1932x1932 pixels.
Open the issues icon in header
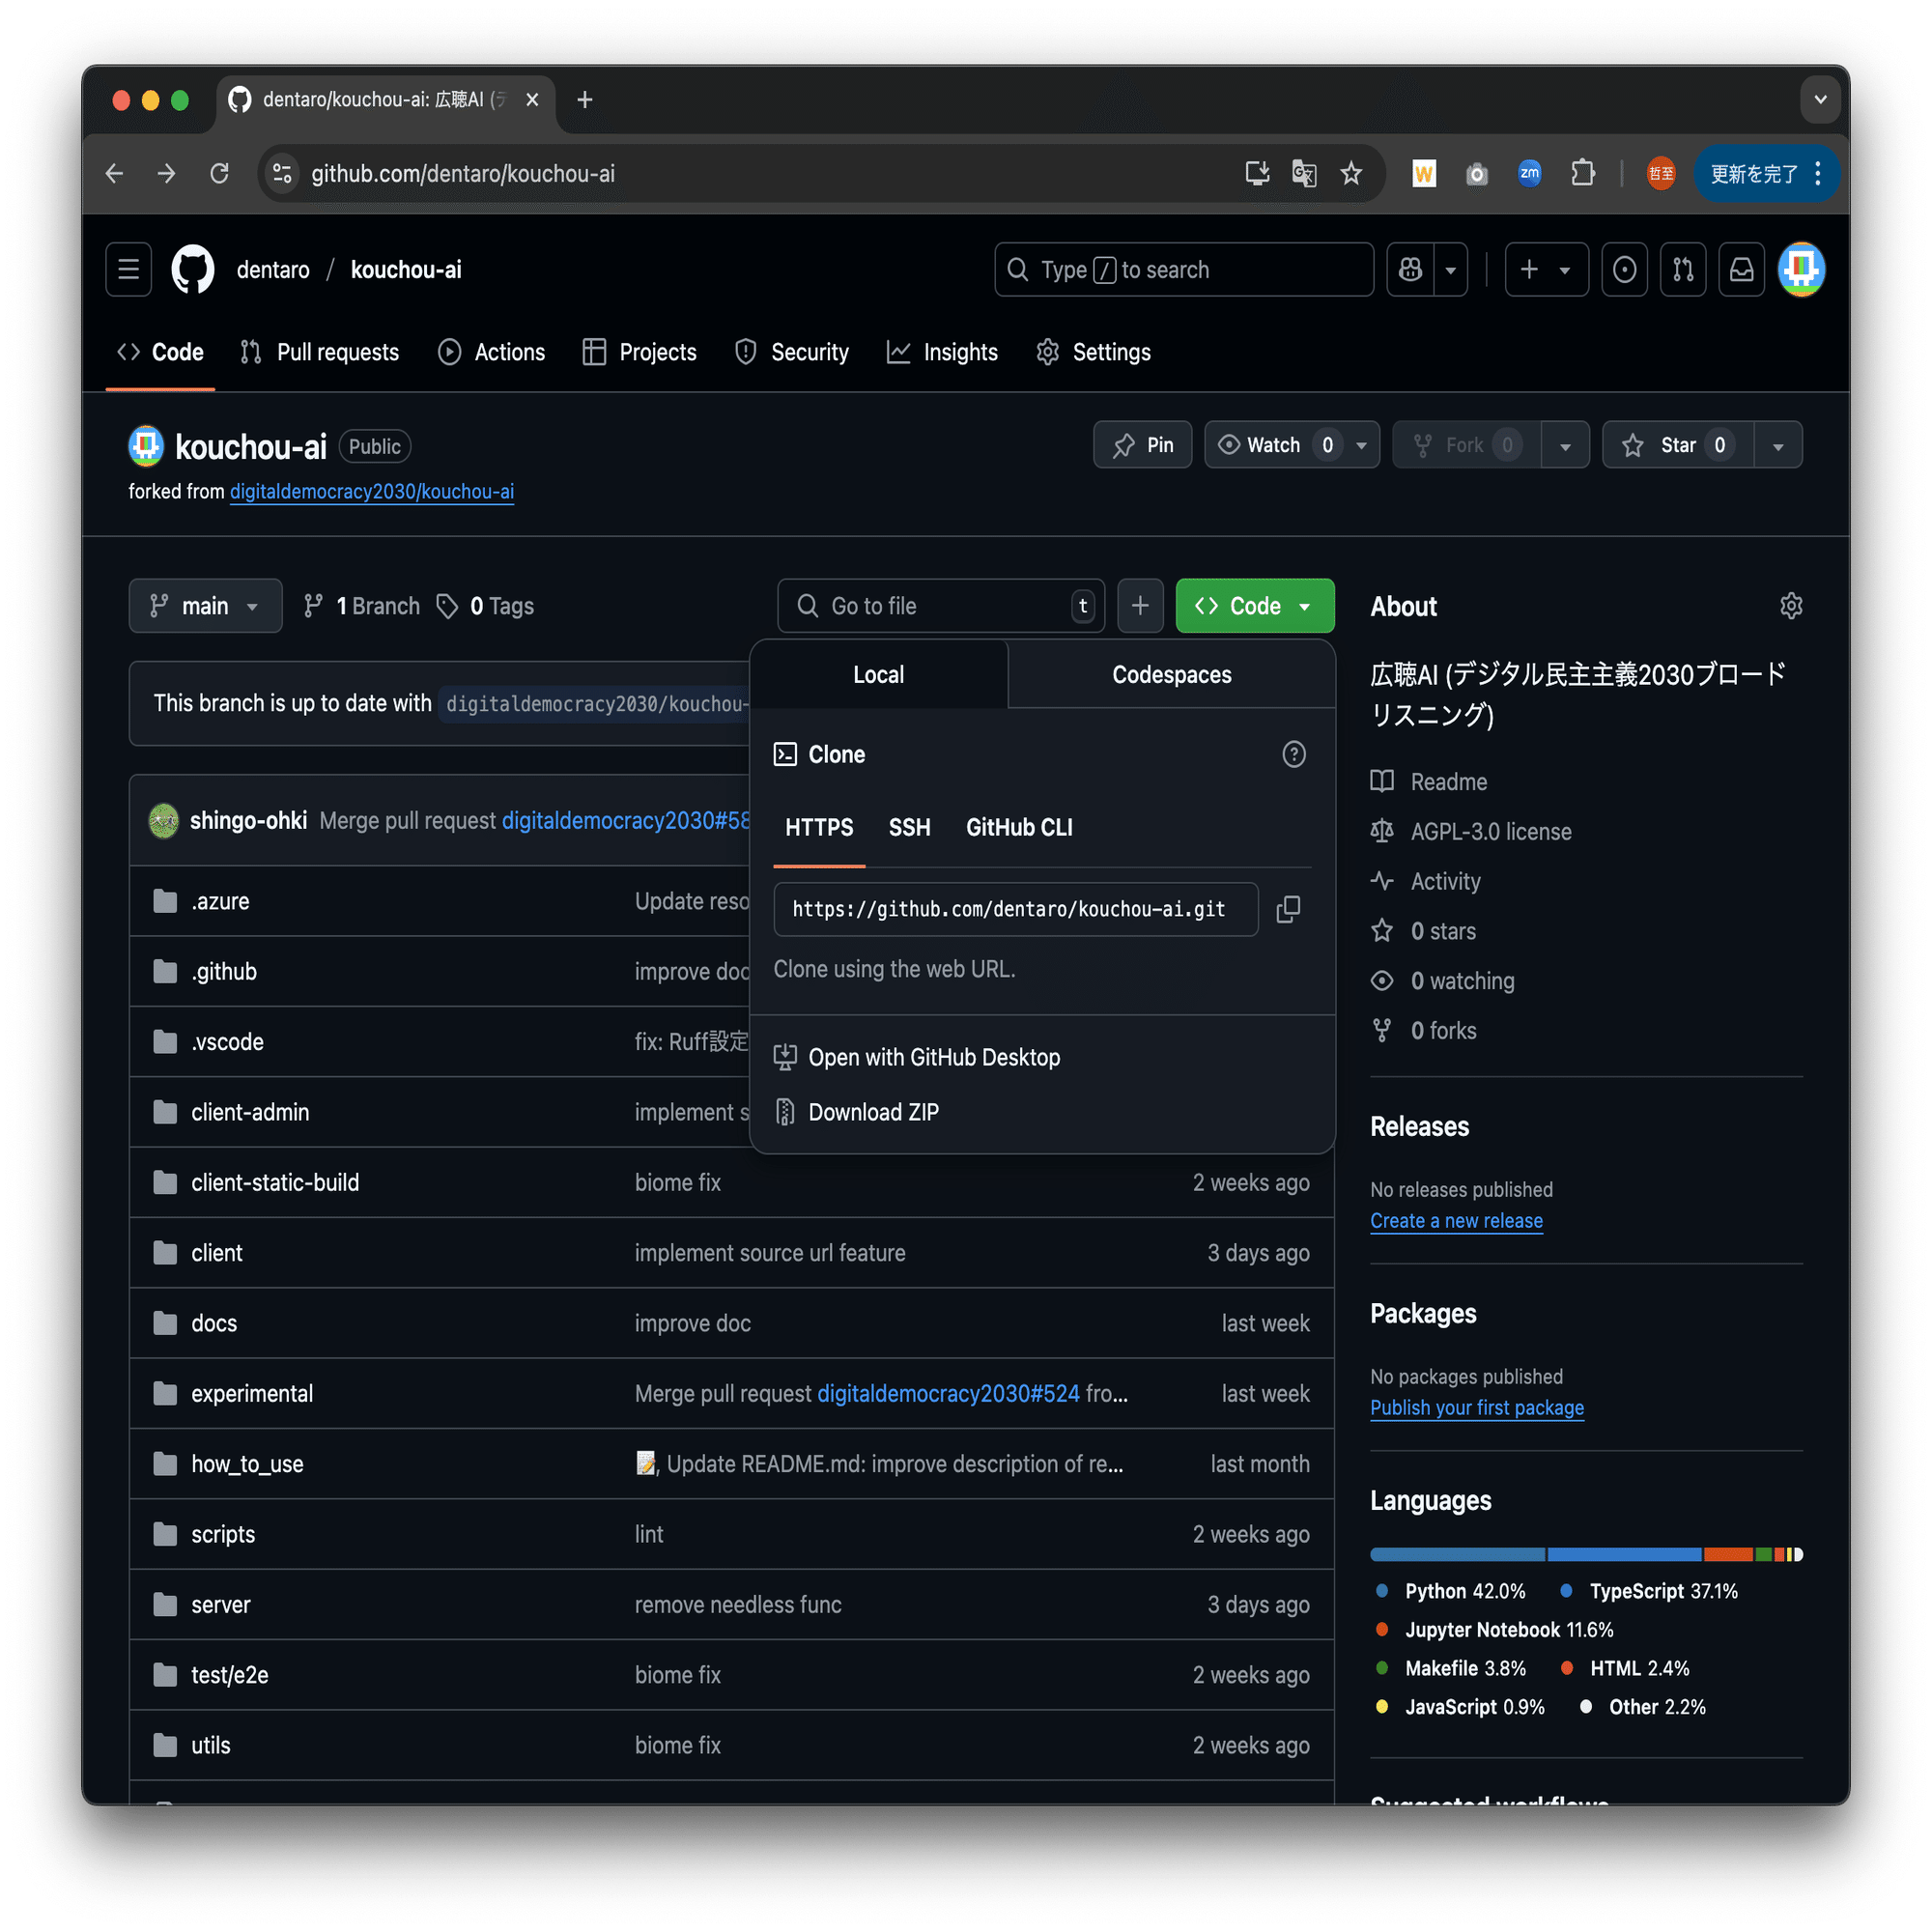pyautogui.click(x=1624, y=269)
